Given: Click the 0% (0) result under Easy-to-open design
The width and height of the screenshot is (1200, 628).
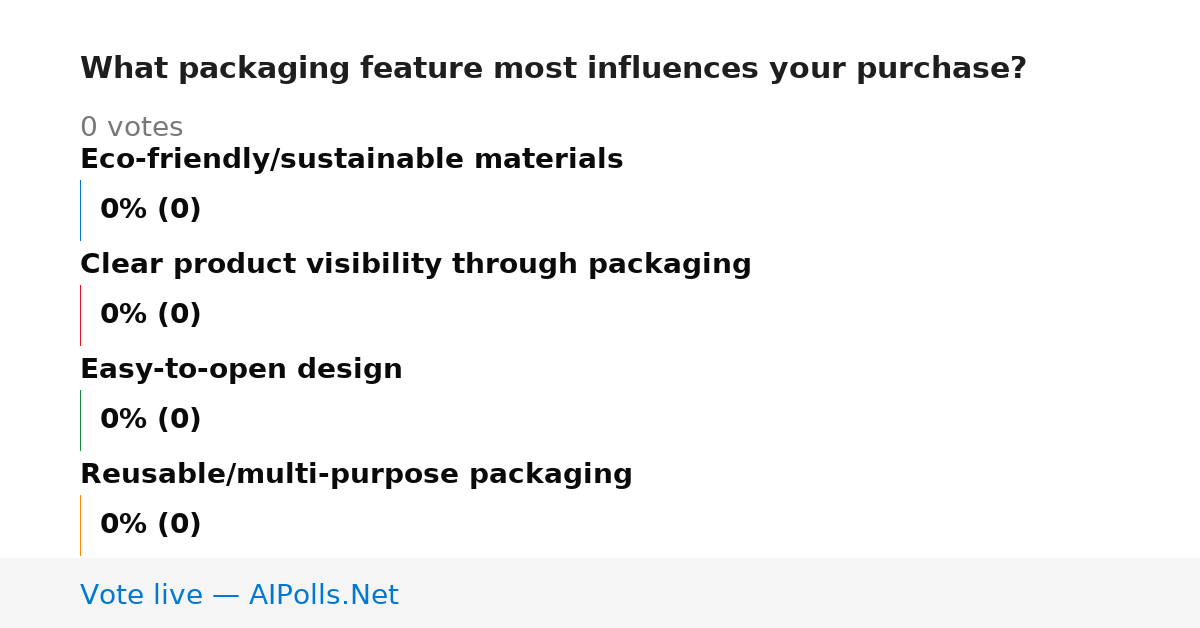Looking at the screenshot, I should (x=150, y=420).
